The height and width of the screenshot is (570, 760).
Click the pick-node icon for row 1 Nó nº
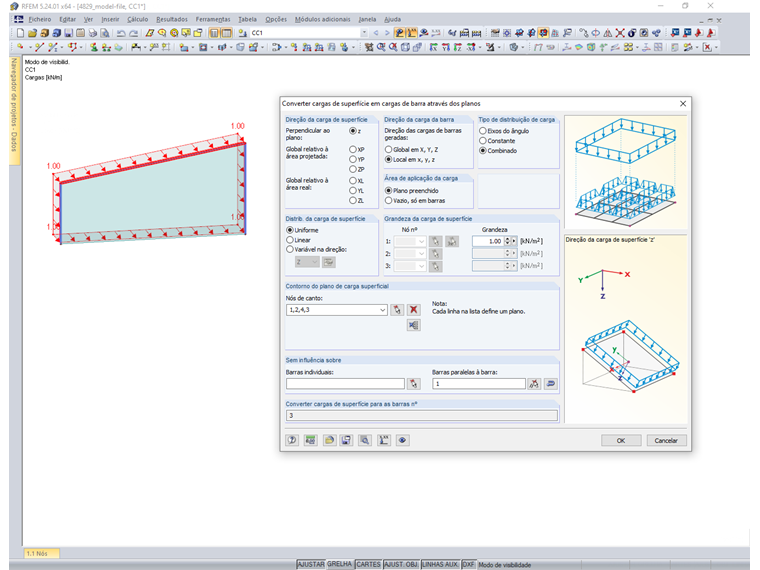click(436, 241)
